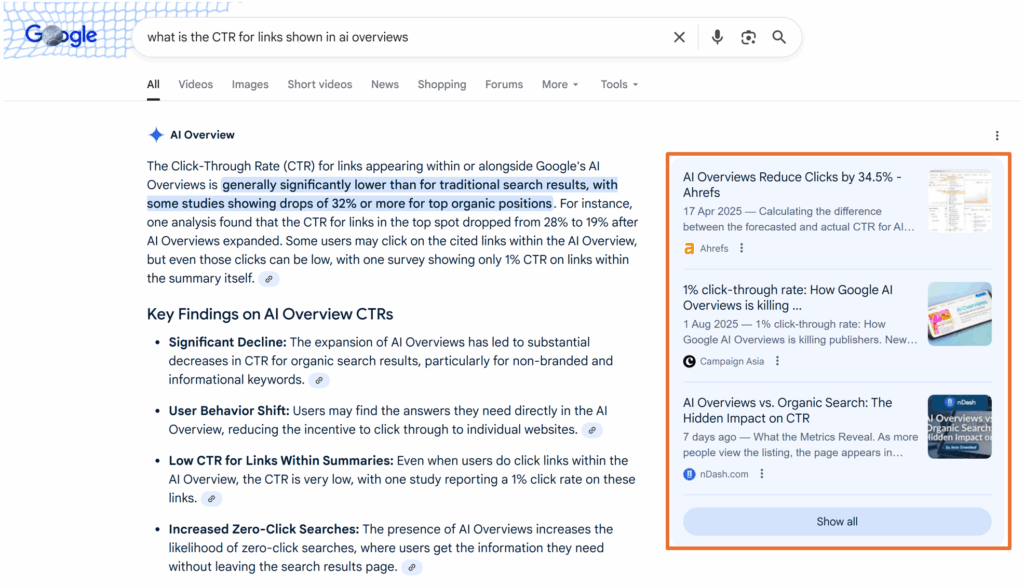Image resolution: width=1024 pixels, height=588 pixels.
Task: Open link chip after Zero-Click Searches bullet
Action: pyautogui.click(x=411, y=567)
